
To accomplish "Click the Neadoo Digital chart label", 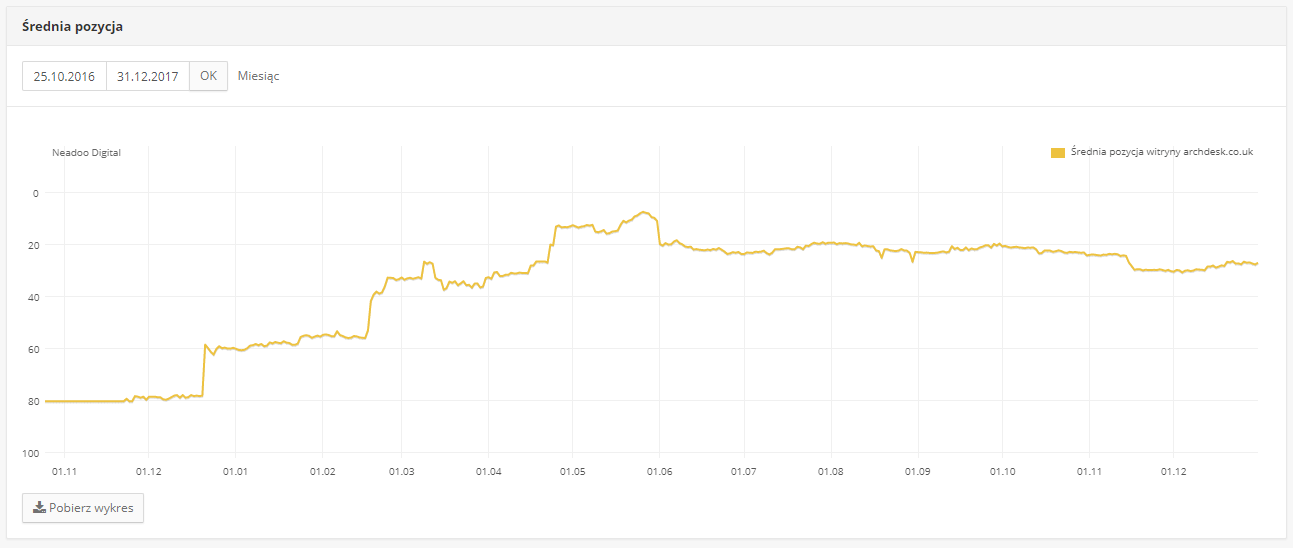I will pyautogui.click(x=86, y=153).
